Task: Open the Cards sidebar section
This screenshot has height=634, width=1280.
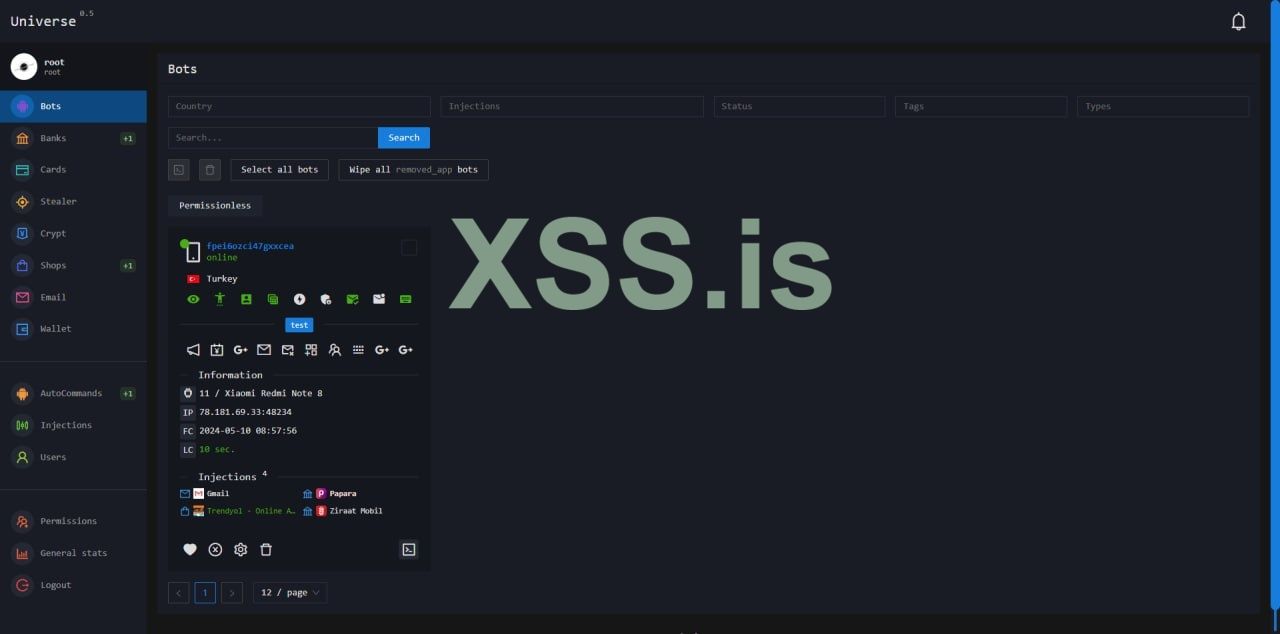Action: point(73,170)
